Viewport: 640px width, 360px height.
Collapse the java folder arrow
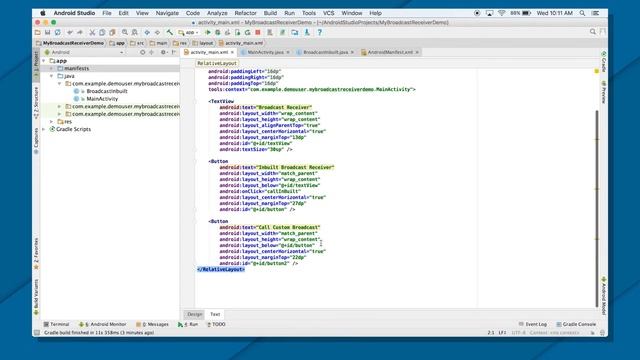coord(52,76)
